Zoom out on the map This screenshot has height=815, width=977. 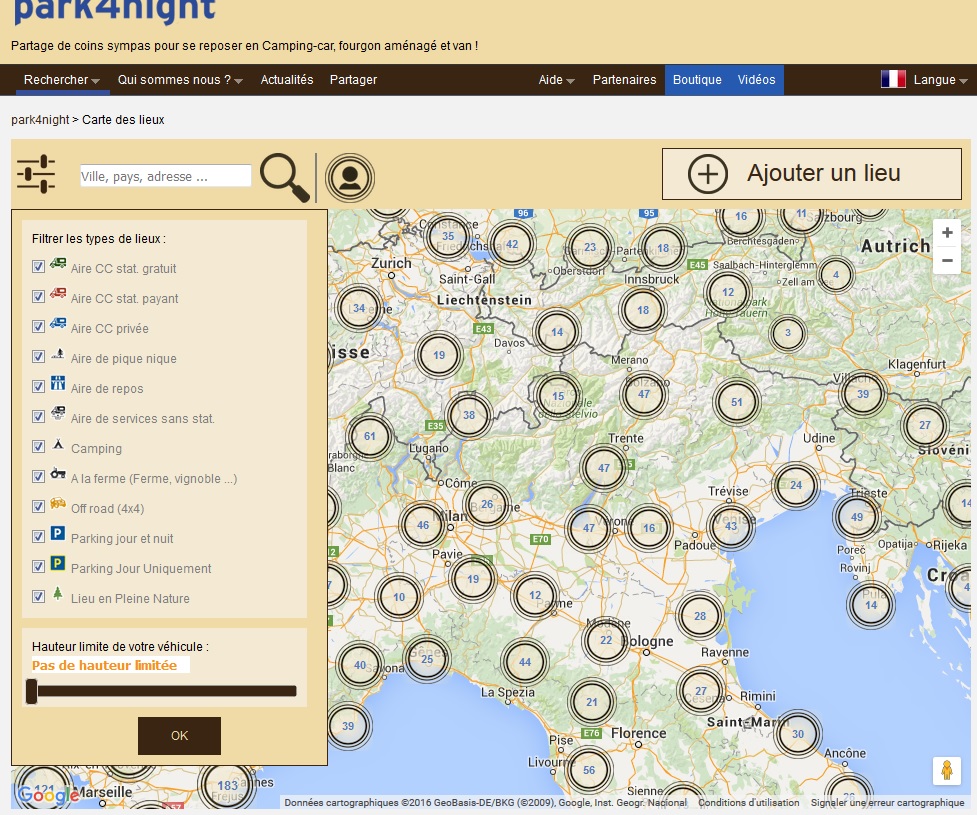[x=947, y=260]
